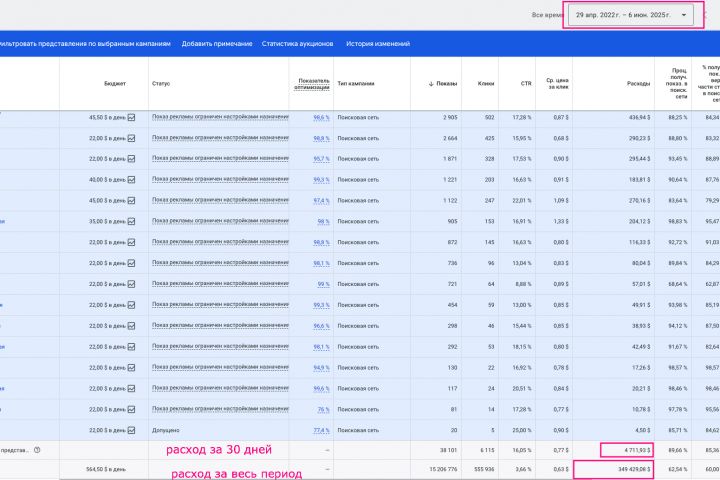Screen dimensions: 720x480
Task: Click total clicks 555 936
Action: (484, 469)
